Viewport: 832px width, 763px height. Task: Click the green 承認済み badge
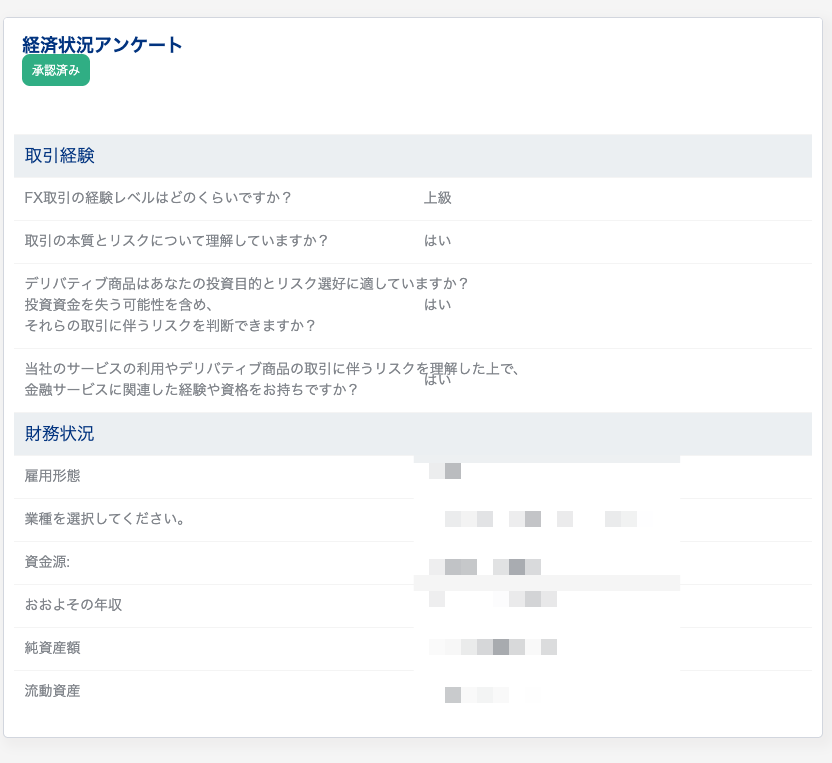pos(56,70)
